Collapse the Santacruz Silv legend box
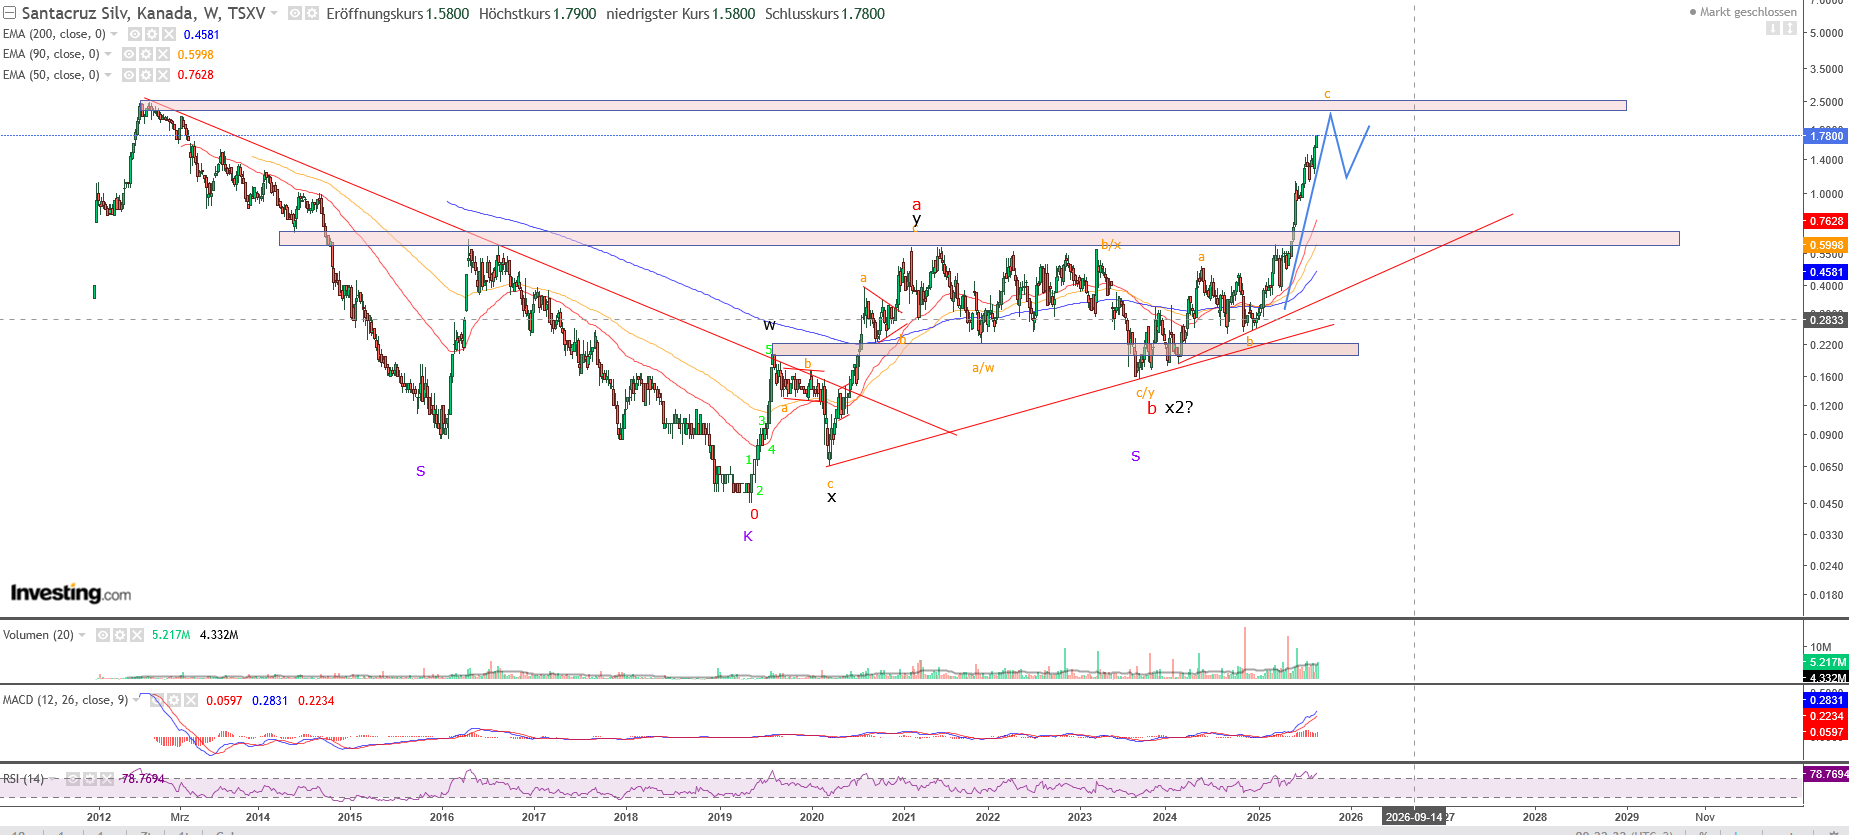Screen dimensions: 1849x835 (x=9, y=13)
